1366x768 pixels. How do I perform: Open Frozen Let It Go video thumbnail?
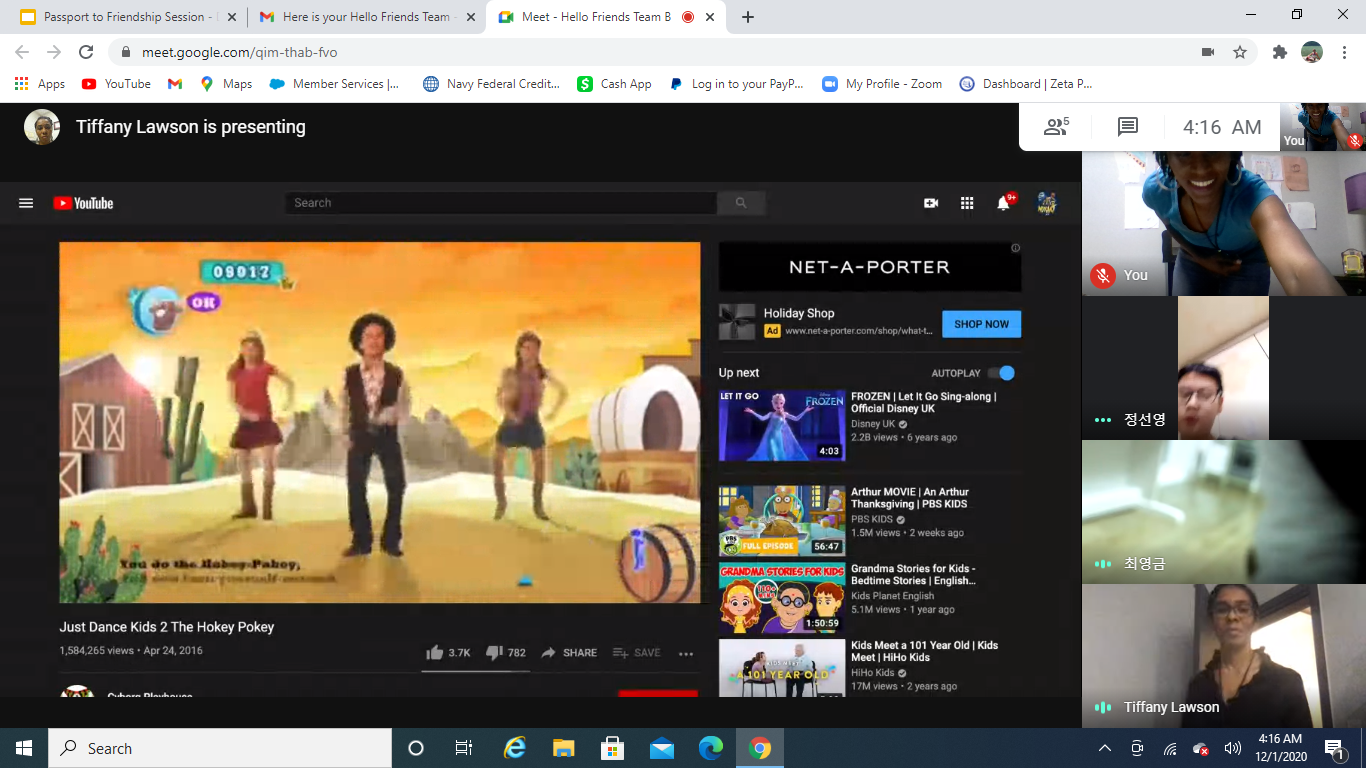[x=782, y=425]
